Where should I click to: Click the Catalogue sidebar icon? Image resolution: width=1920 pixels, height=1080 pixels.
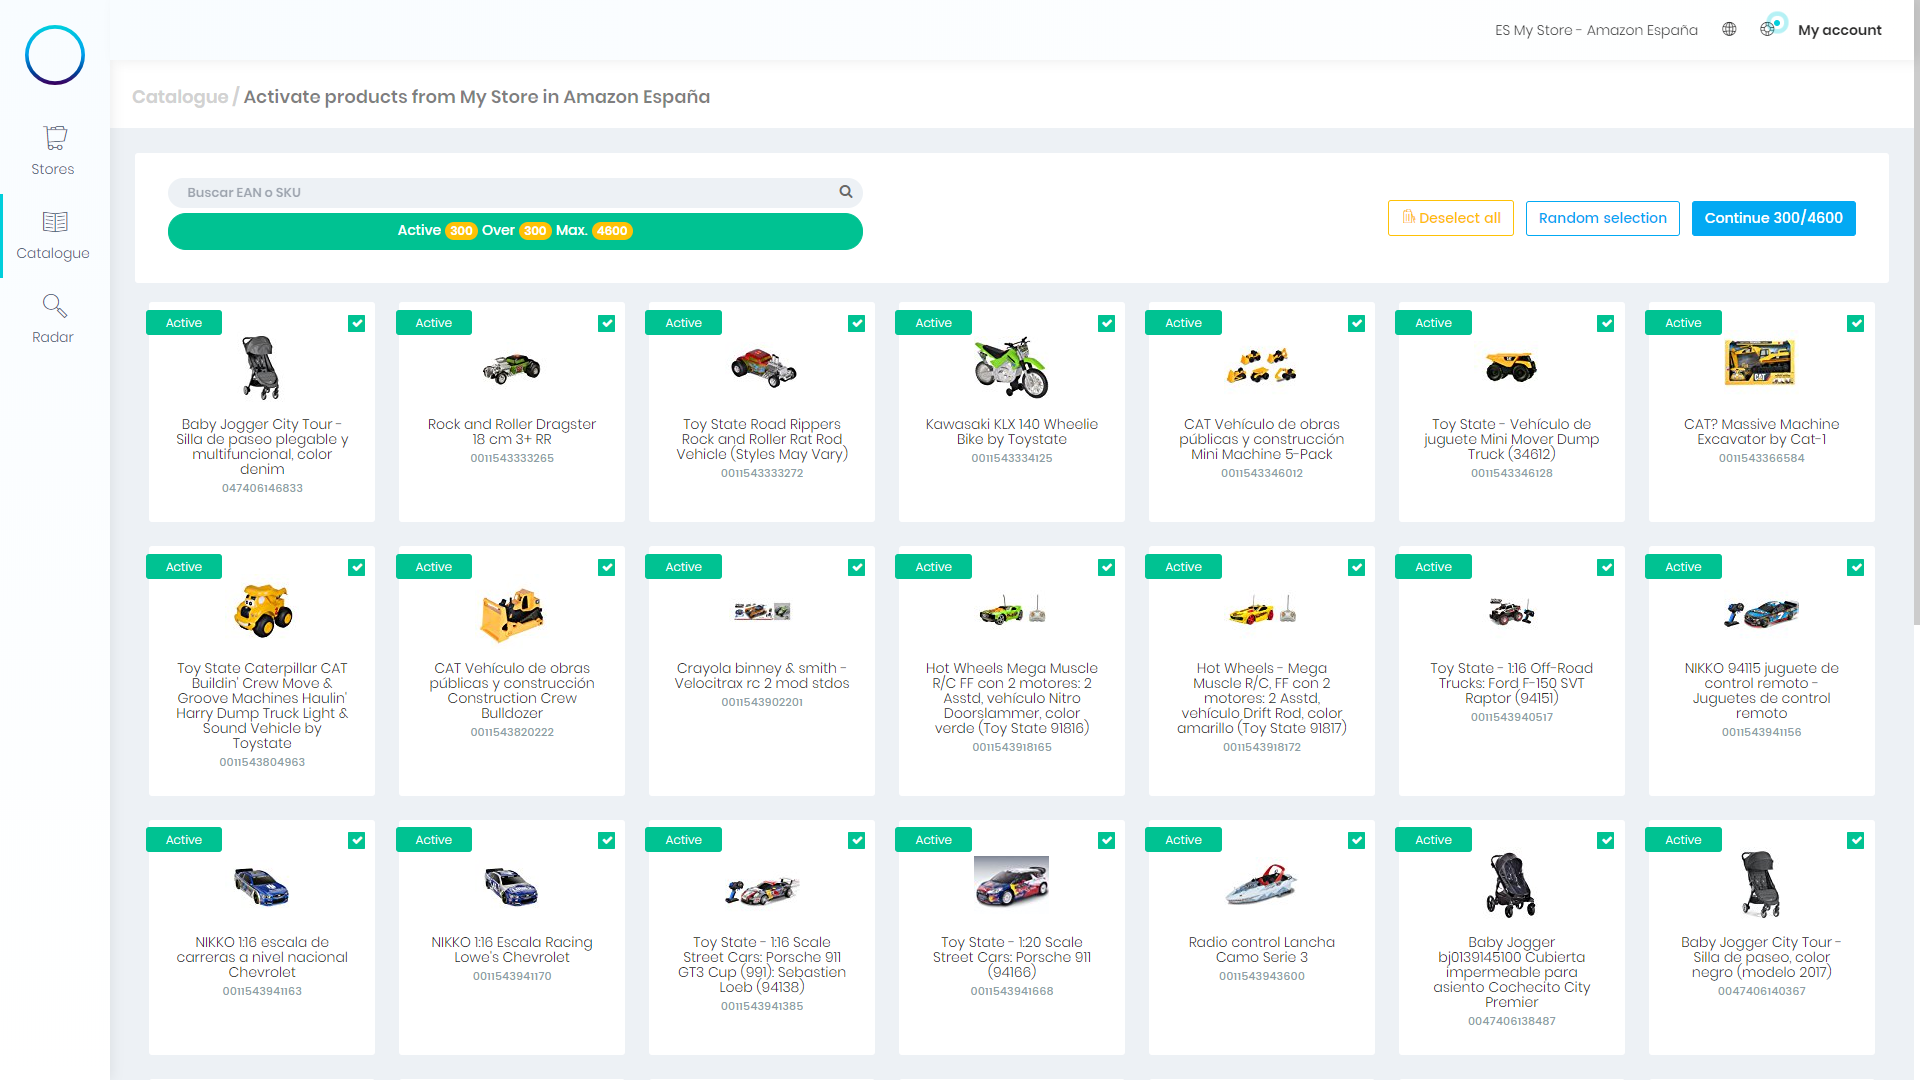coord(53,222)
